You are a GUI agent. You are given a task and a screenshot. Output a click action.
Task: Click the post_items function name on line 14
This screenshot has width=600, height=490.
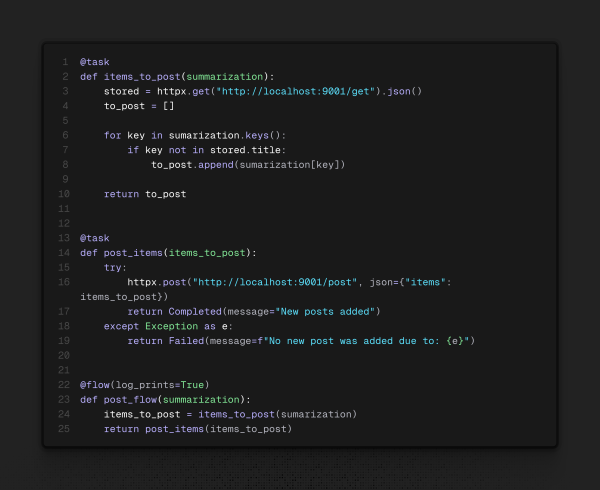131,253
